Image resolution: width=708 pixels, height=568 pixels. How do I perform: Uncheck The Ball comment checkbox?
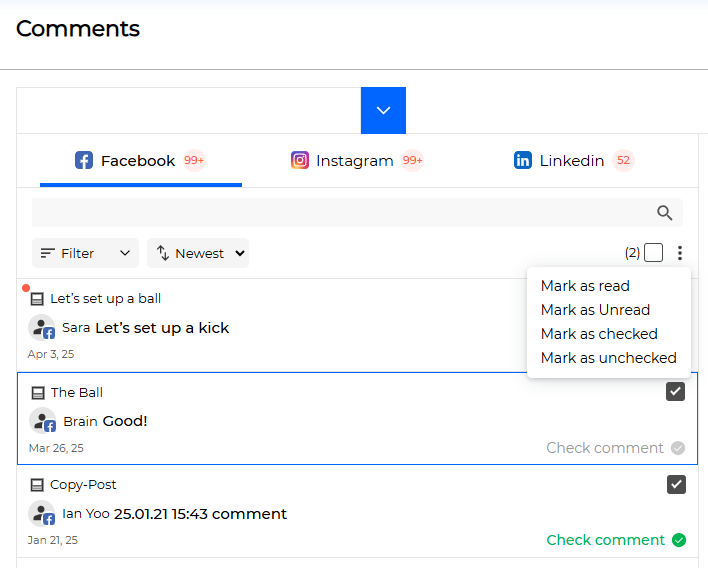point(675,391)
